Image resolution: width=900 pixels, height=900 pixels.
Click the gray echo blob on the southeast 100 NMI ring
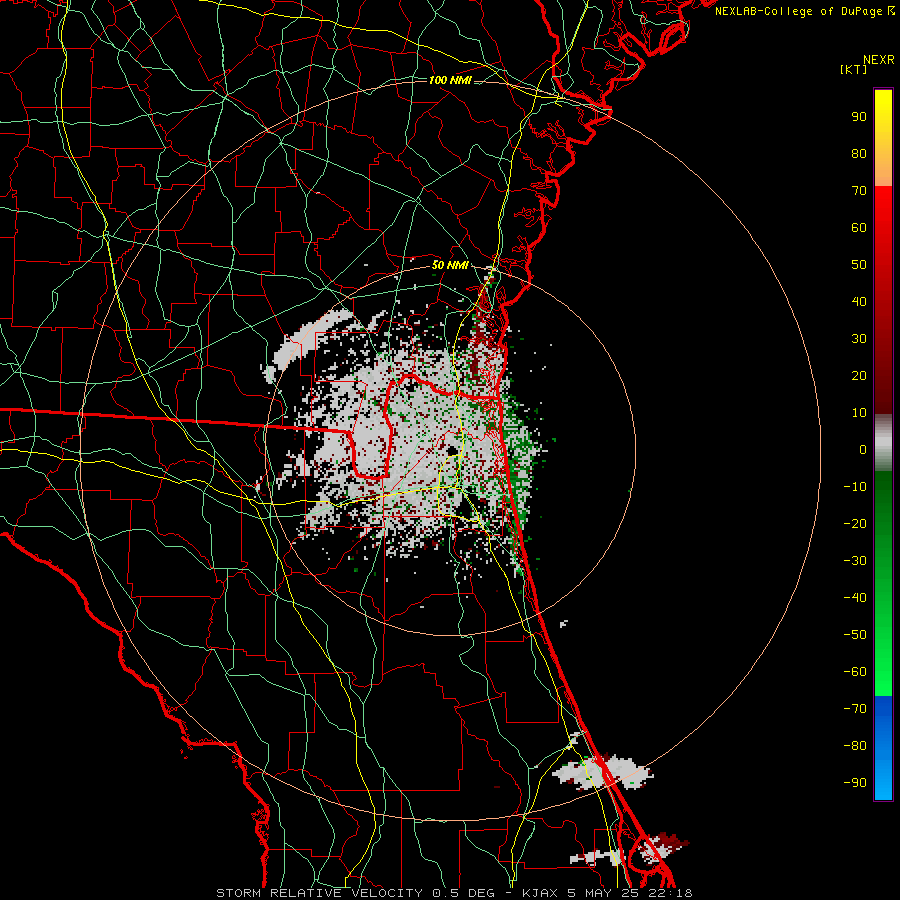point(603,772)
